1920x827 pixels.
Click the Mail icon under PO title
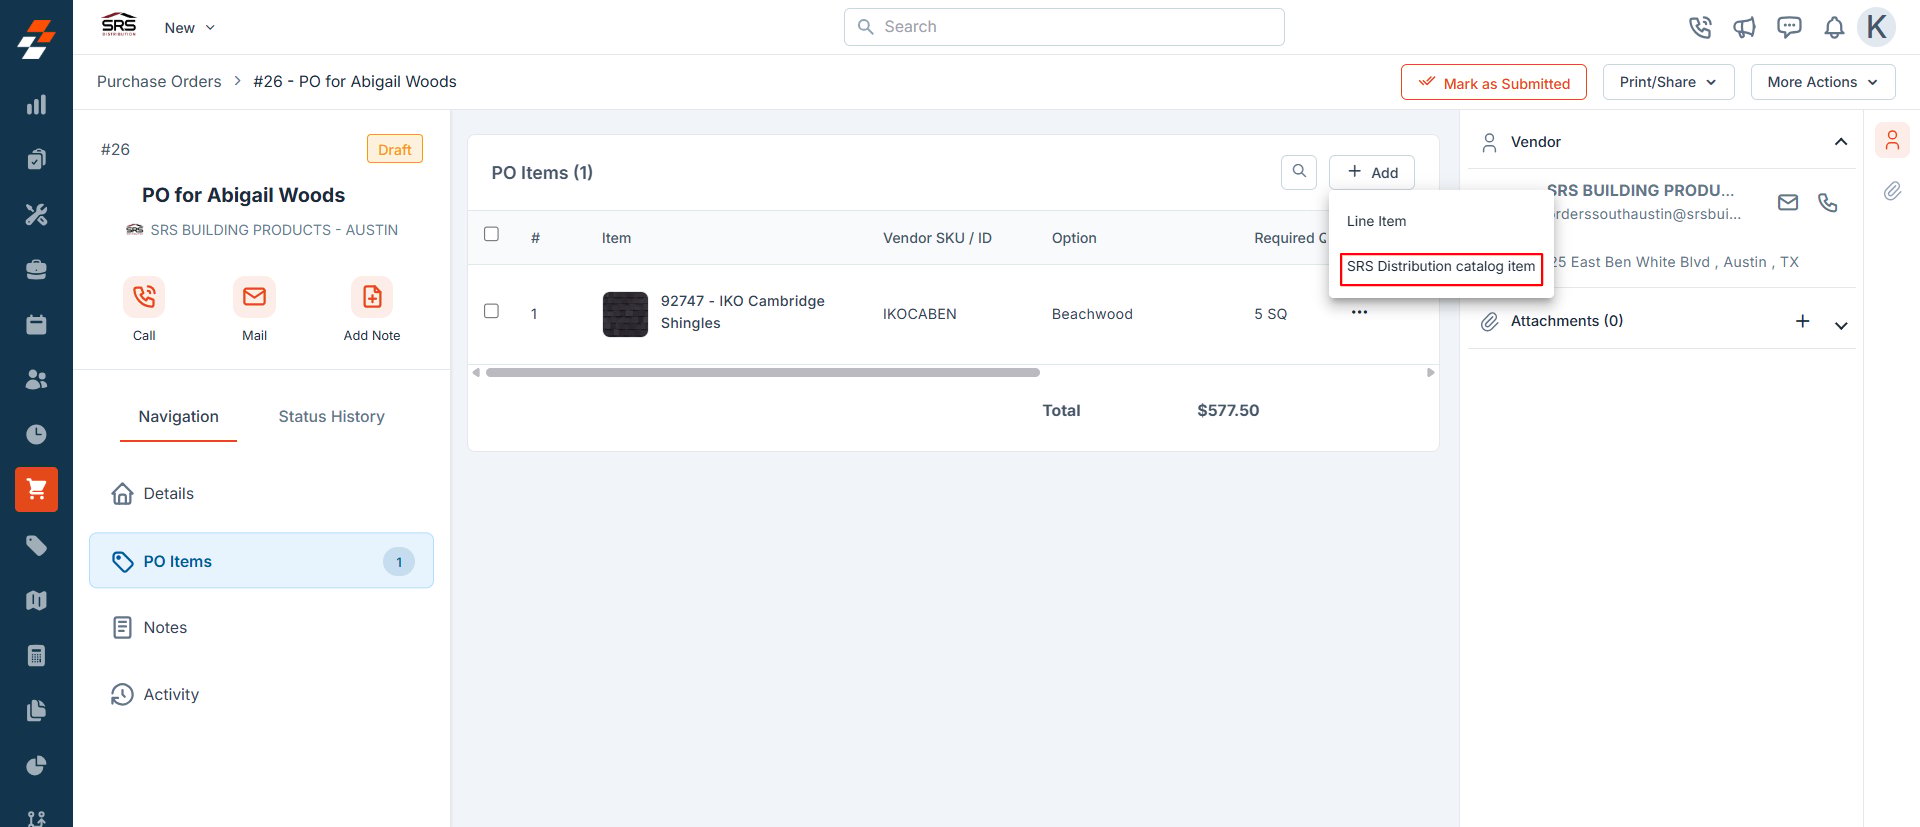(x=254, y=297)
